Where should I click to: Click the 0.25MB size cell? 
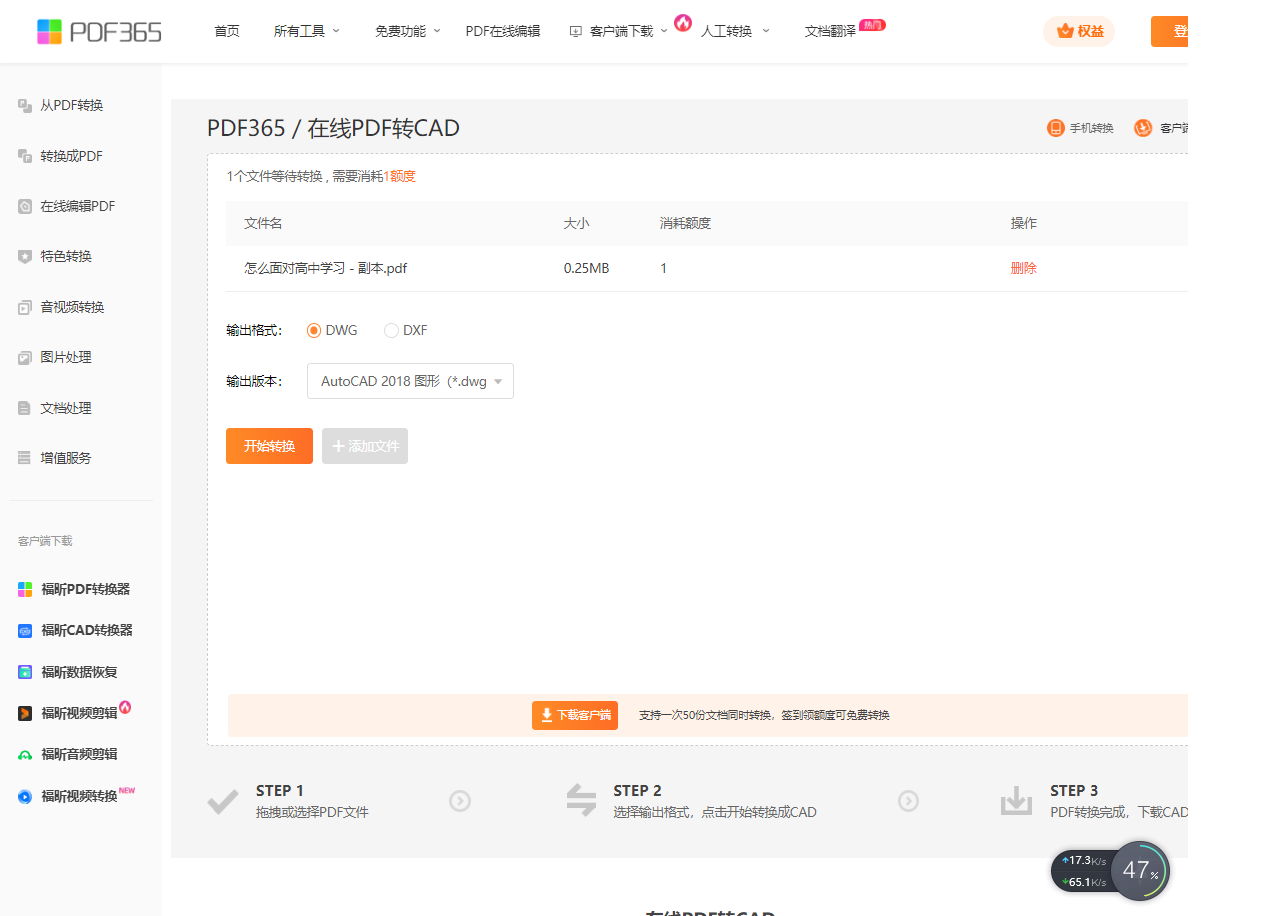point(586,268)
